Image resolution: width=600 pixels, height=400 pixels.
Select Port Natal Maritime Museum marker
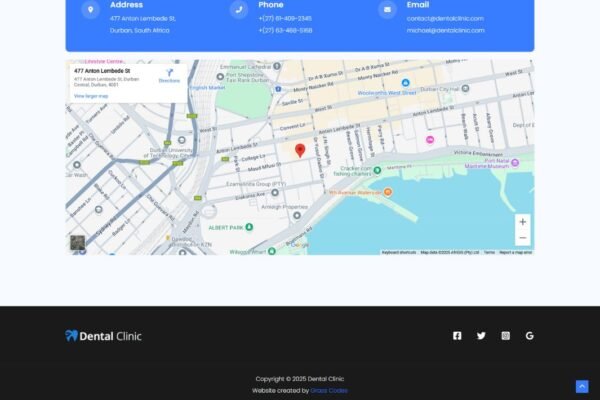pos(515,163)
